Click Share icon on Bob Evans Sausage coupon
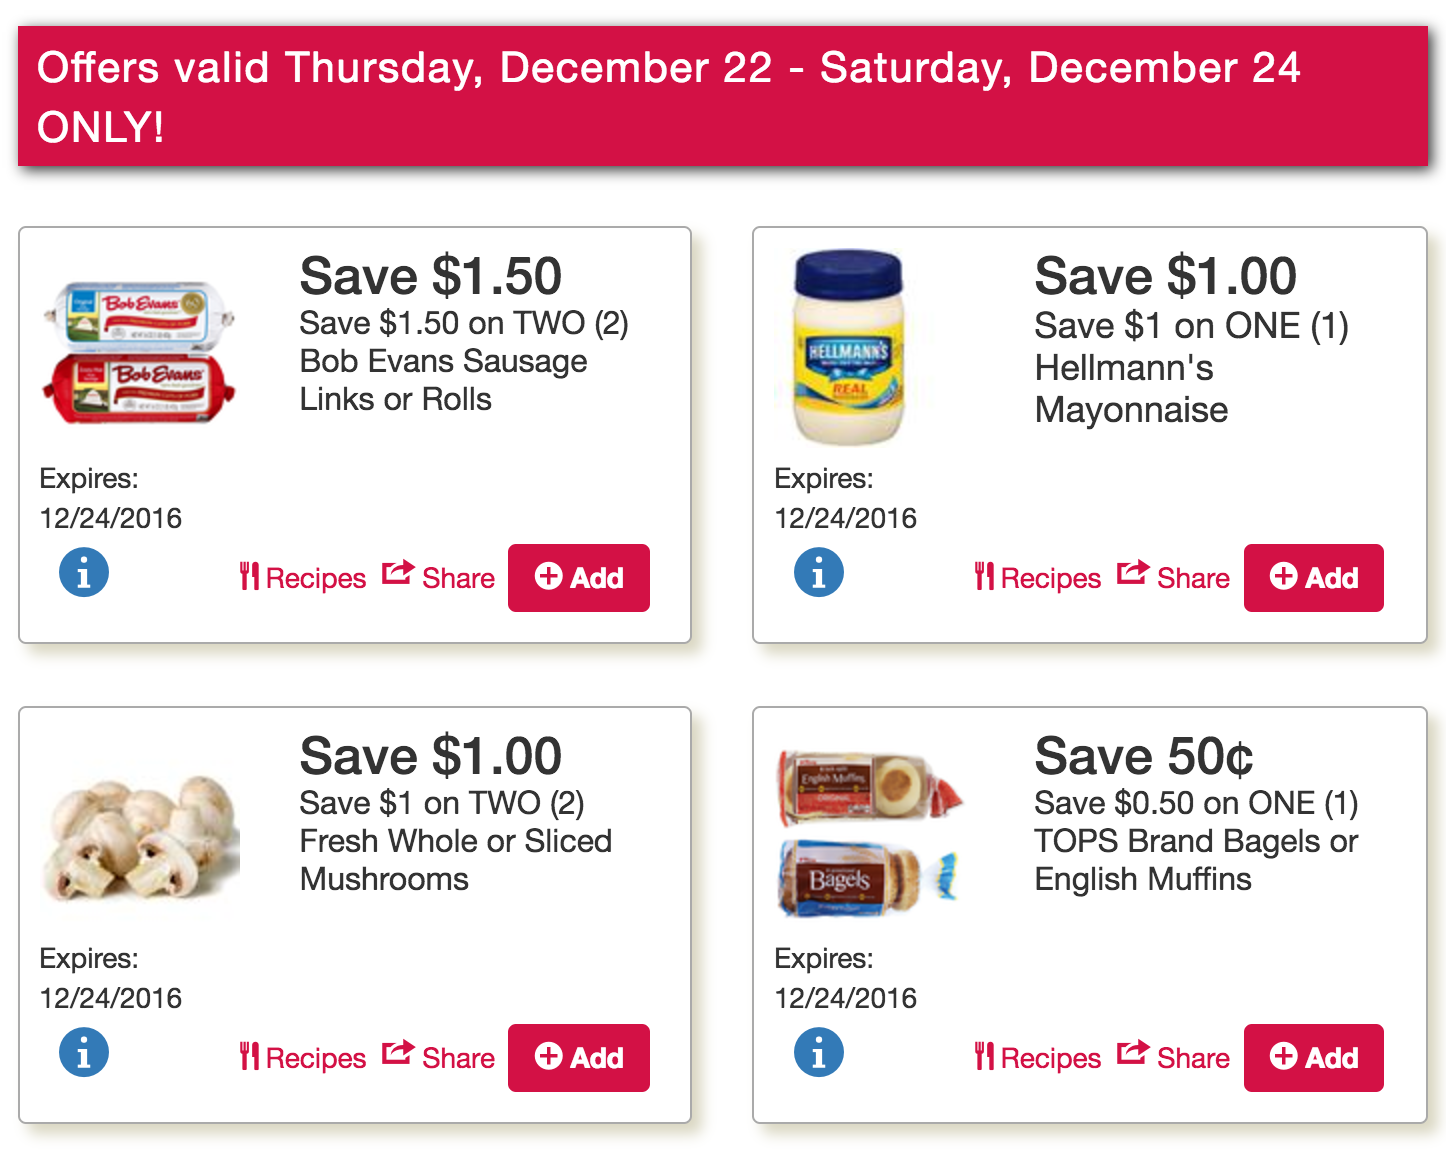 (x=438, y=577)
